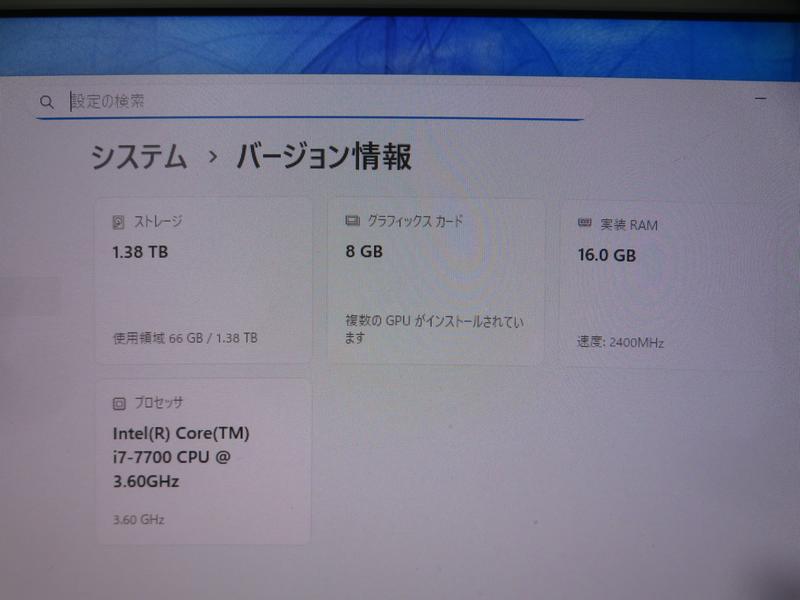
Task: Open the グラフィックス カード card
Action: coord(436,282)
